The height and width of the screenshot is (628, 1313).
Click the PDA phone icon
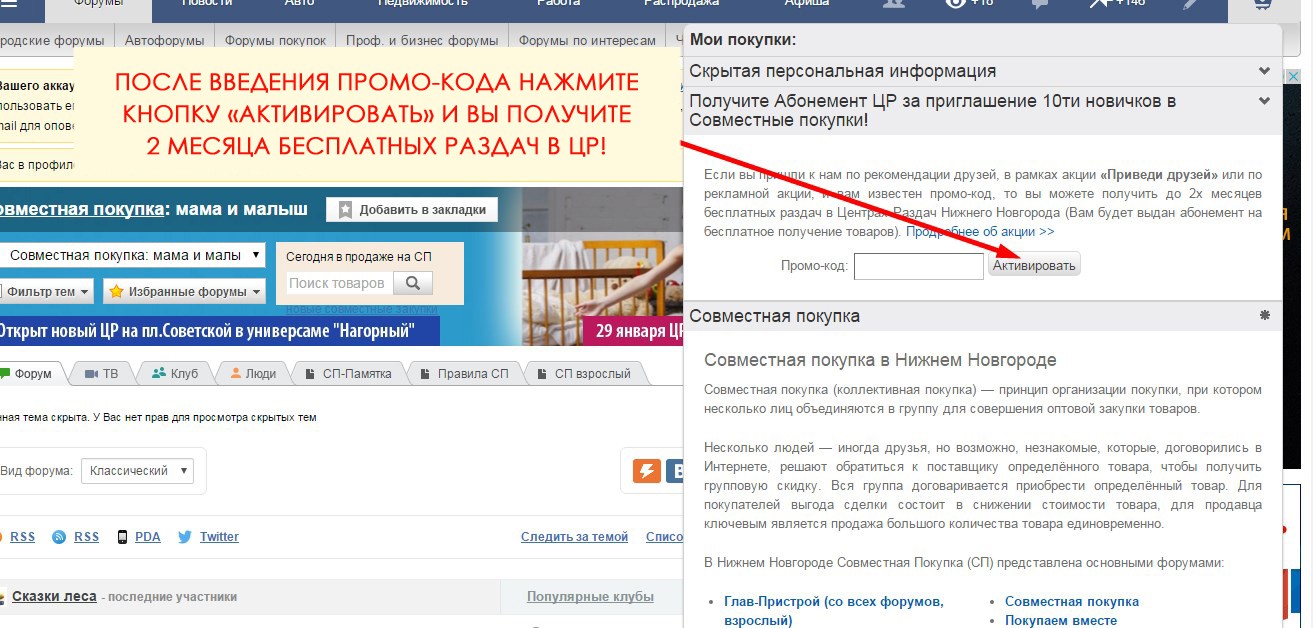pos(122,537)
